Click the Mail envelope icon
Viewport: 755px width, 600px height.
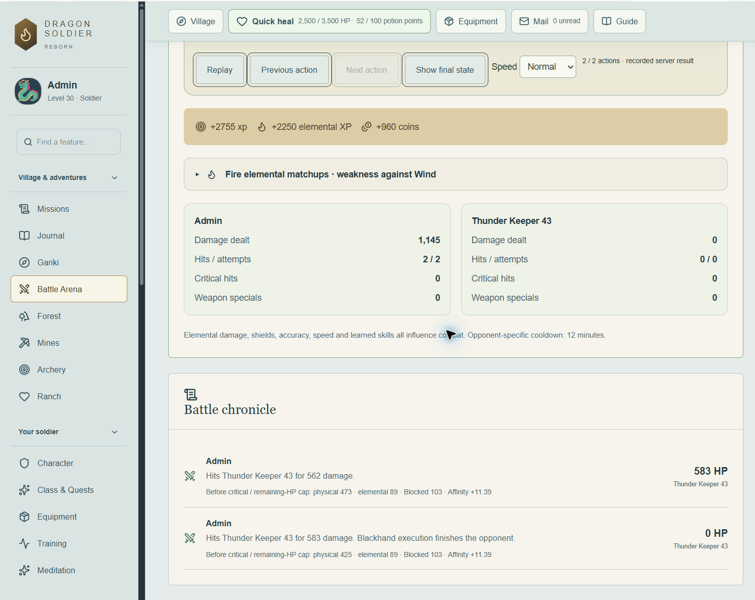pos(524,21)
